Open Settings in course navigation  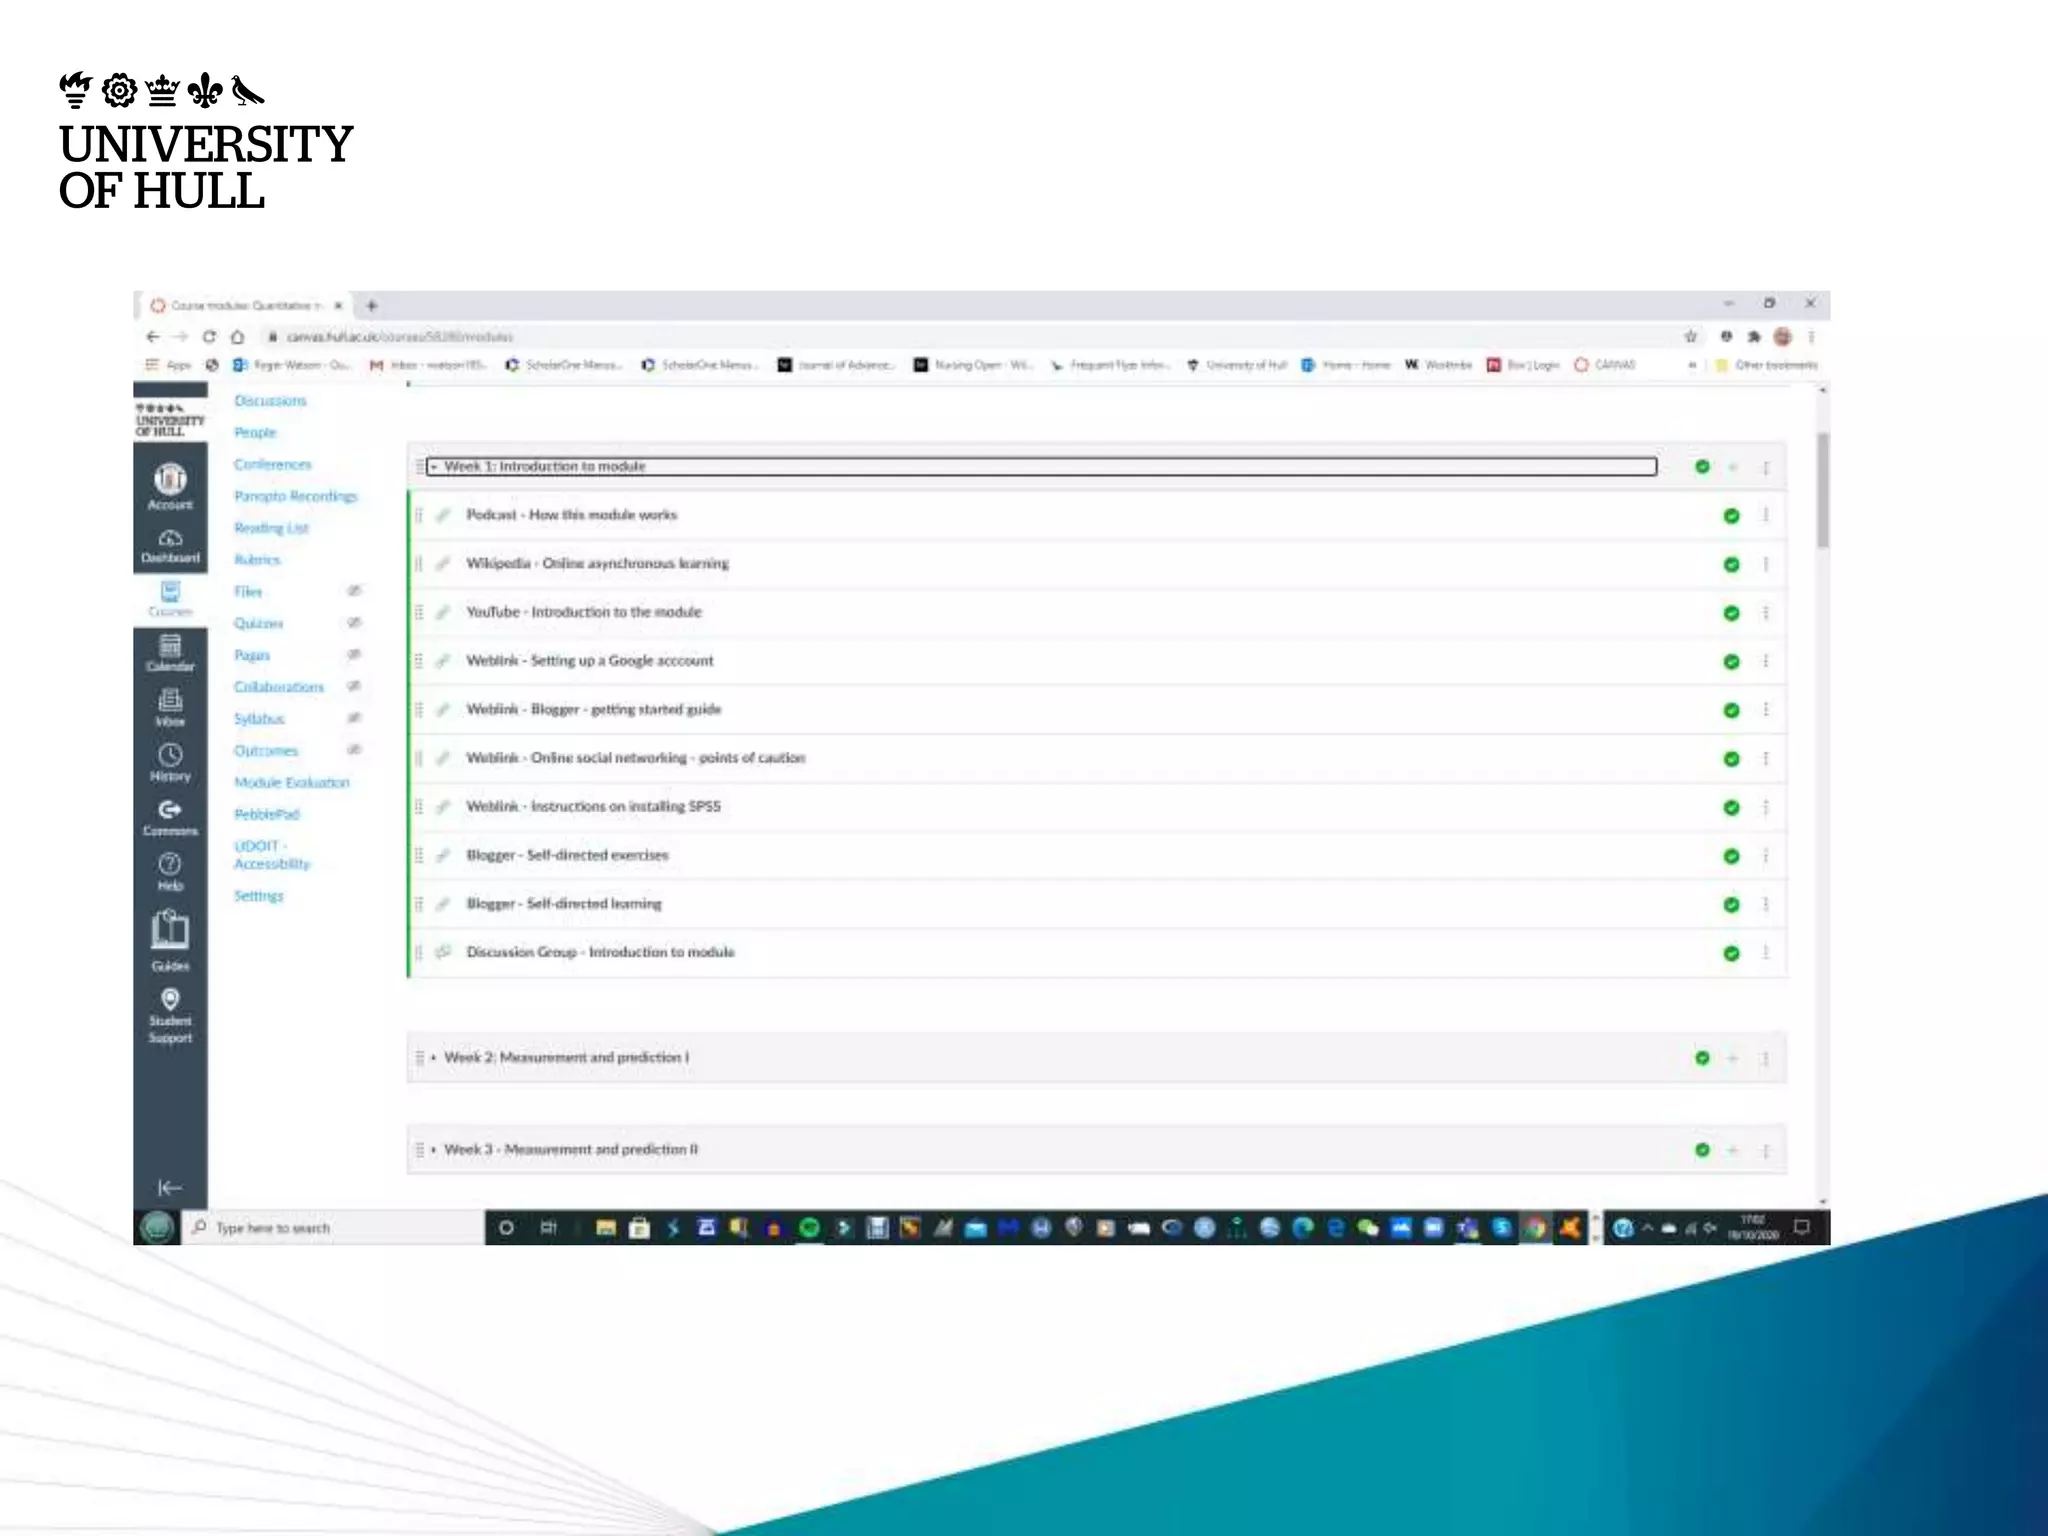click(258, 896)
